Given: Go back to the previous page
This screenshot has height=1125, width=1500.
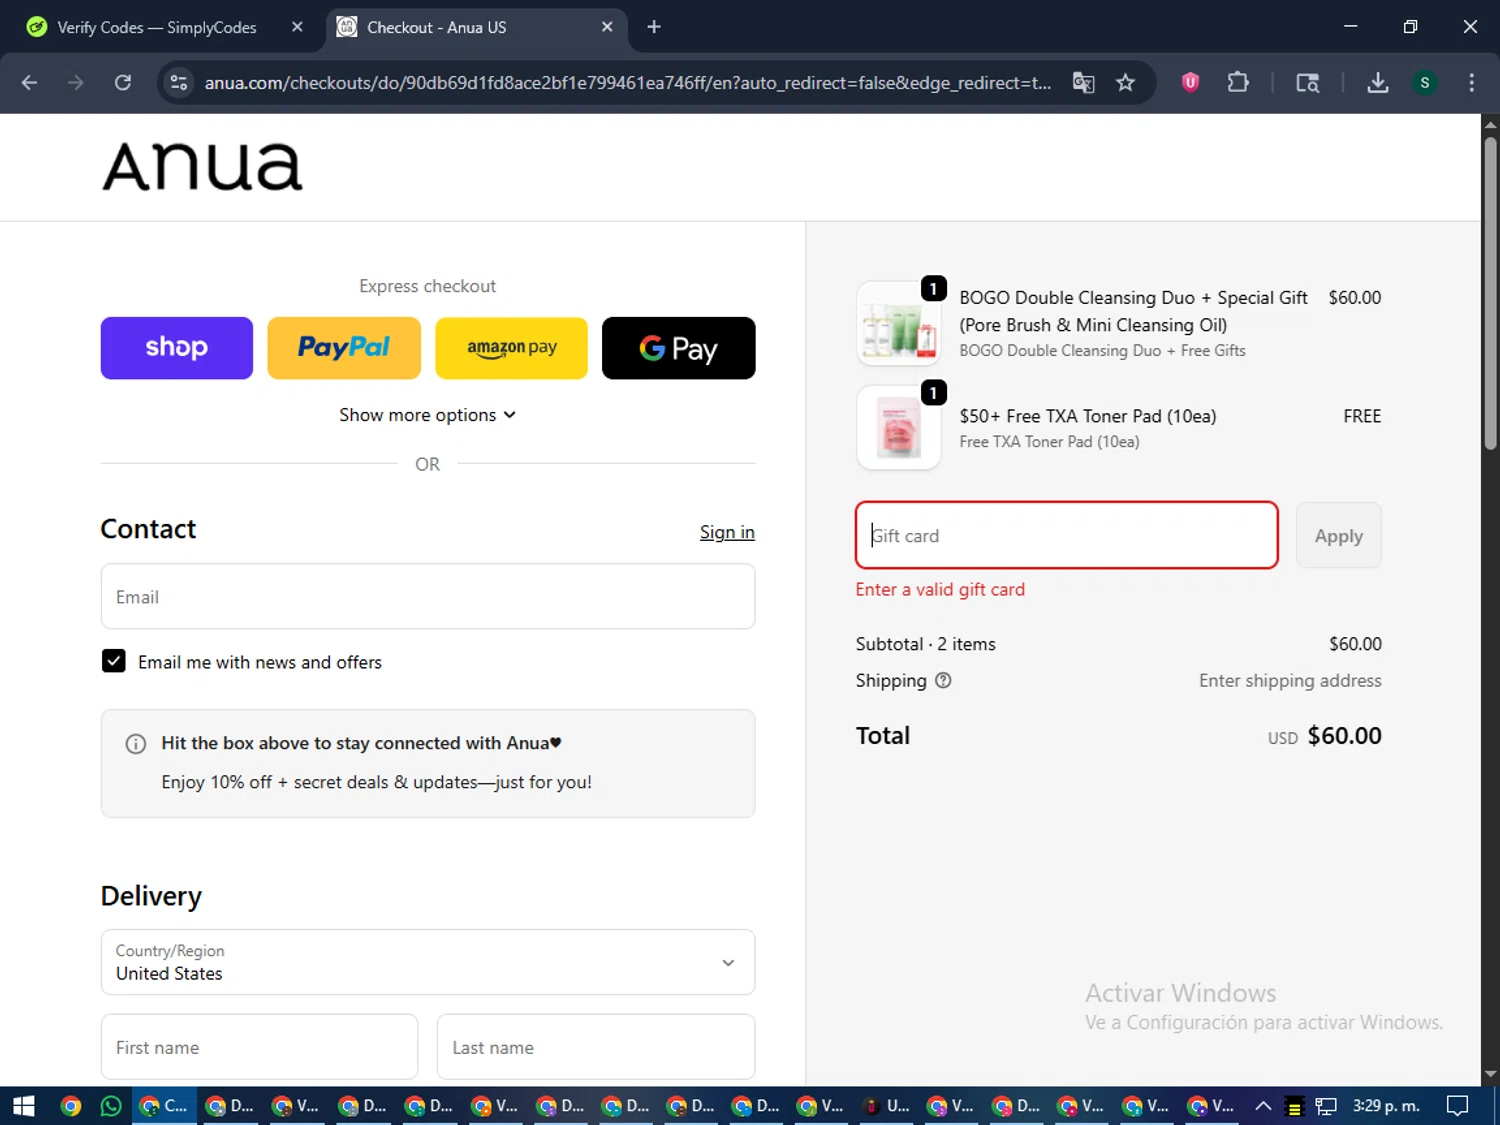Looking at the screenshot, I should (x=29, y=83).
